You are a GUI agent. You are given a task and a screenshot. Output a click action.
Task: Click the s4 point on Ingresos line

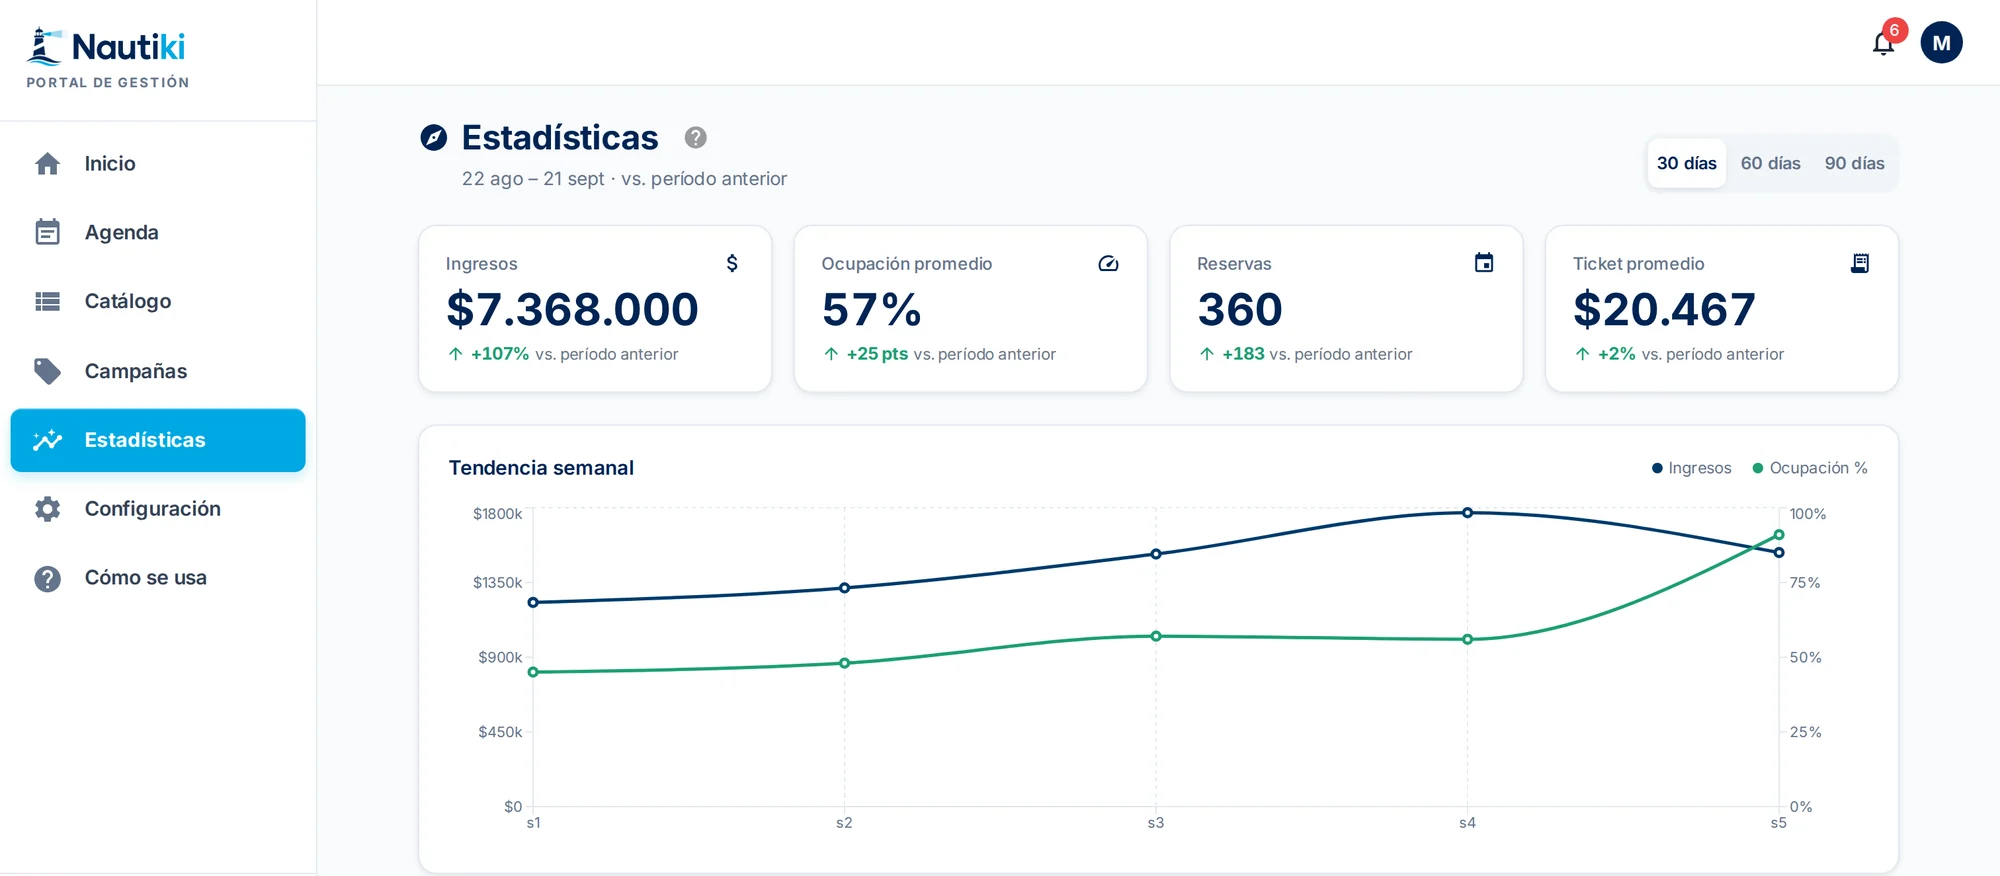tap(1467, 512)
